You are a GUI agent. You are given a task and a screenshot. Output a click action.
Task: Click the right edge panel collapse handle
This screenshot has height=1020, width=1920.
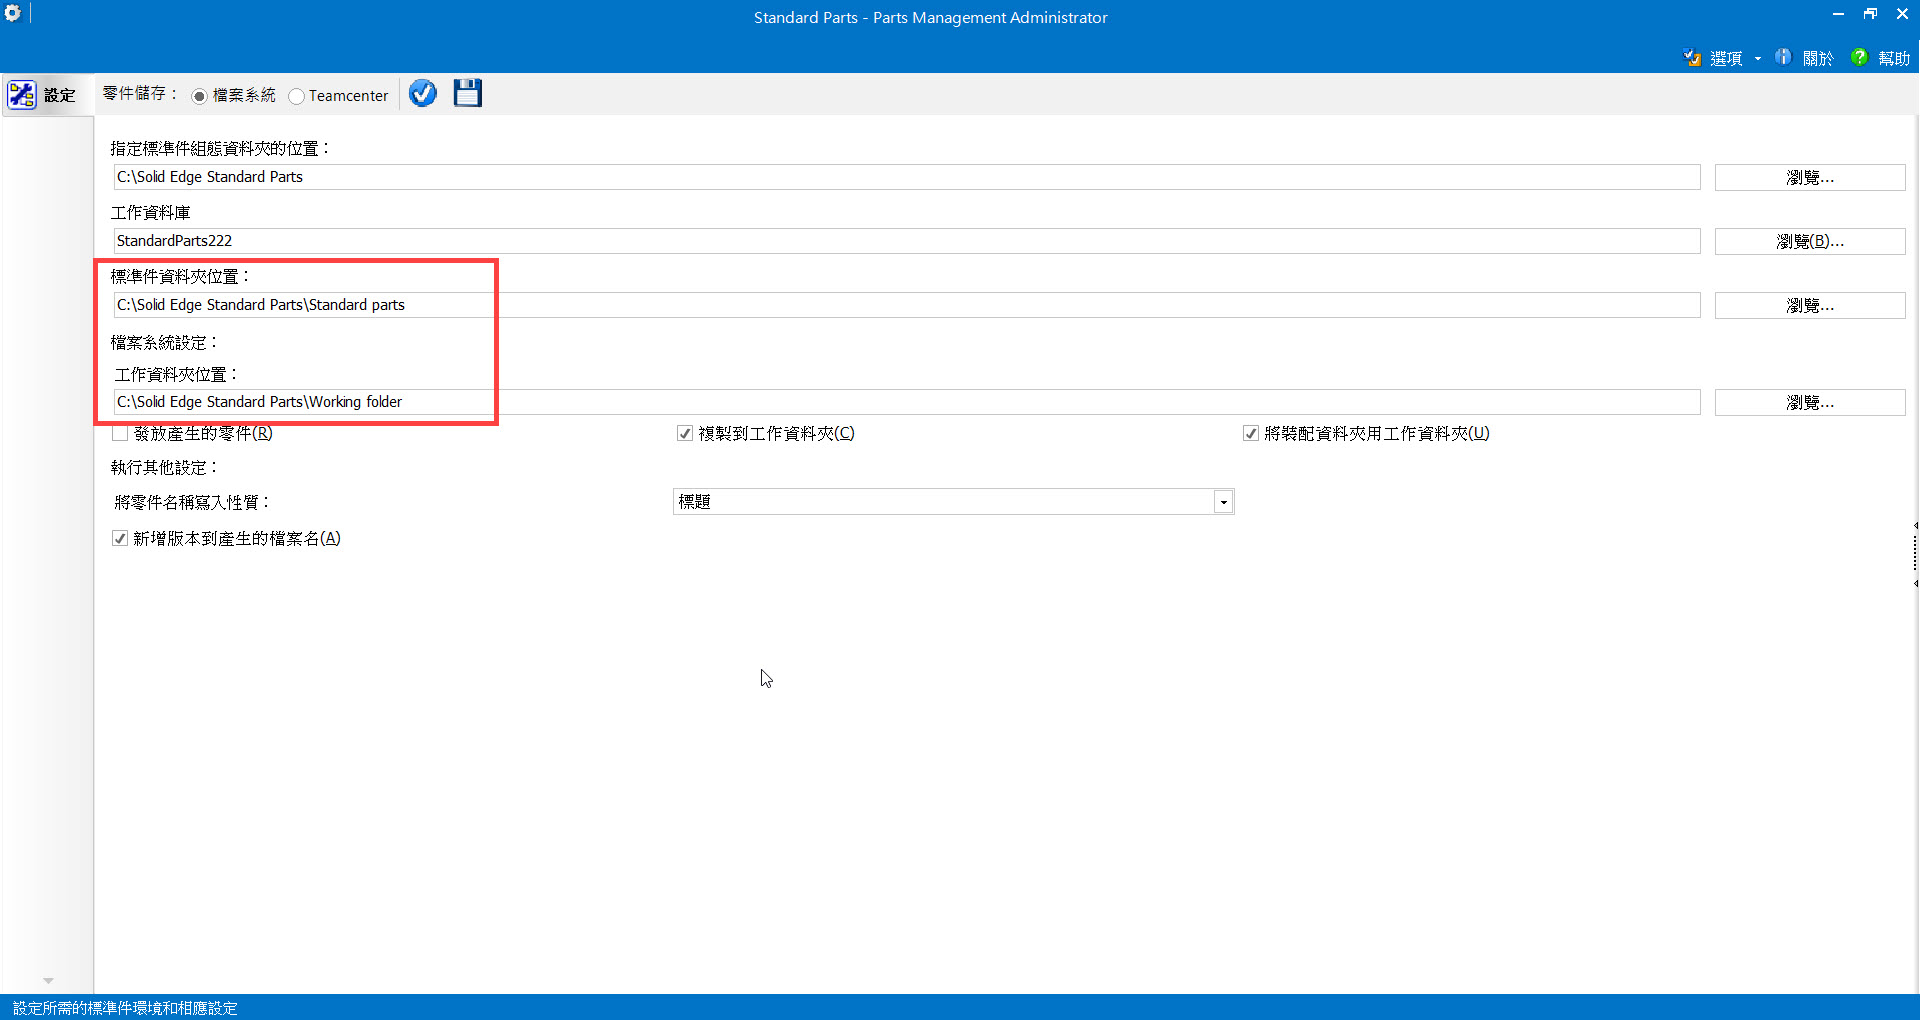click(1915, 554)
